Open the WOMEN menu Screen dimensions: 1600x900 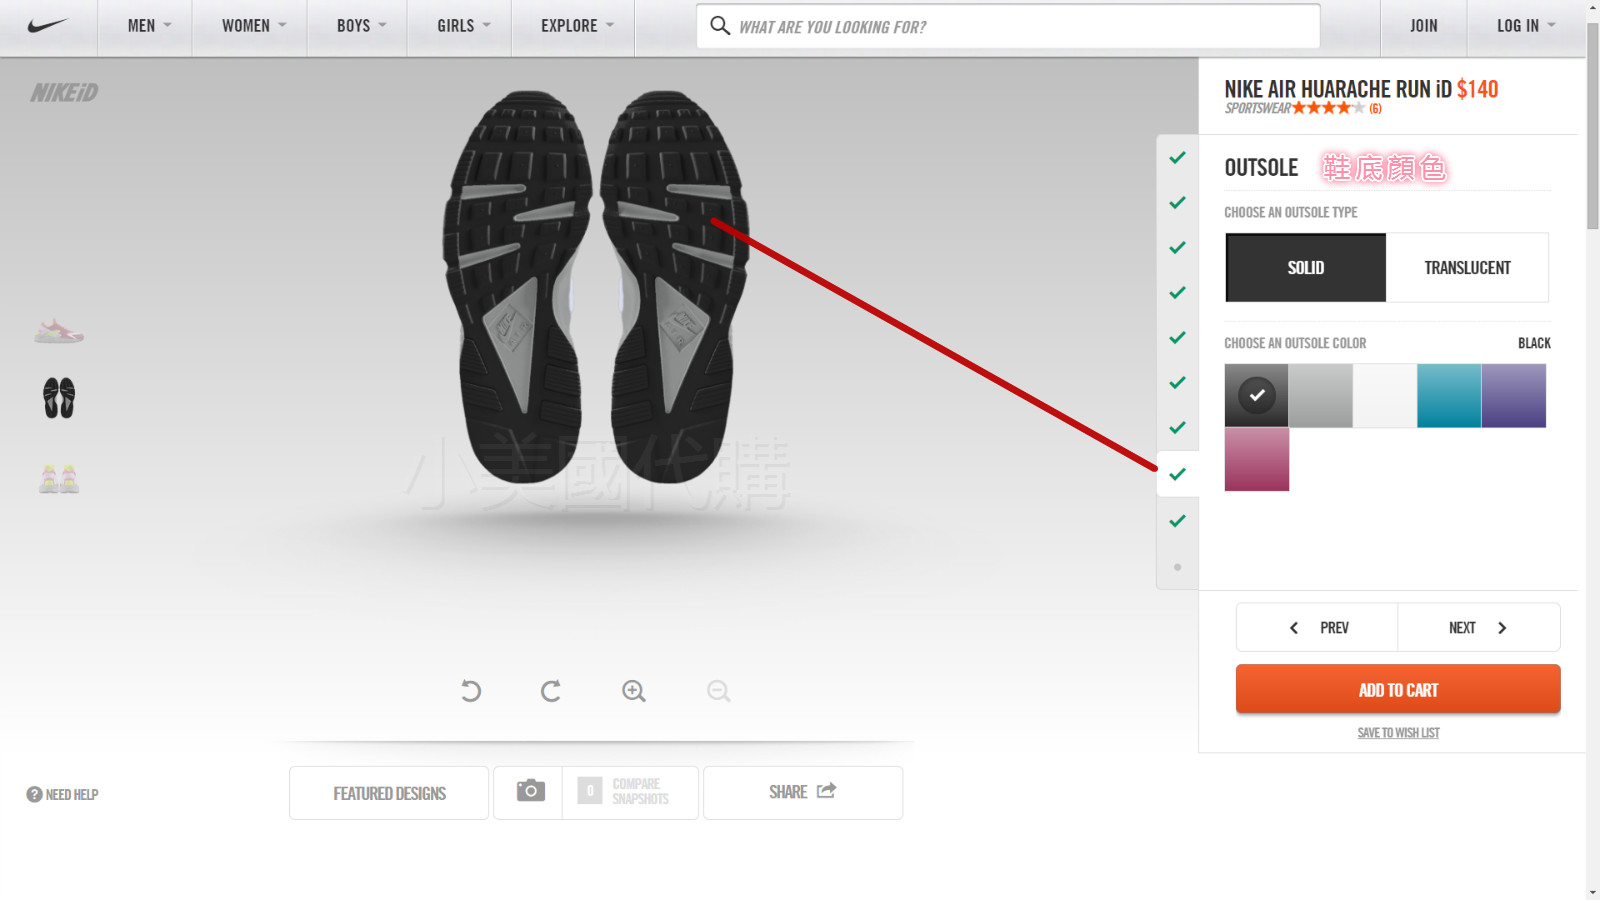254,26
